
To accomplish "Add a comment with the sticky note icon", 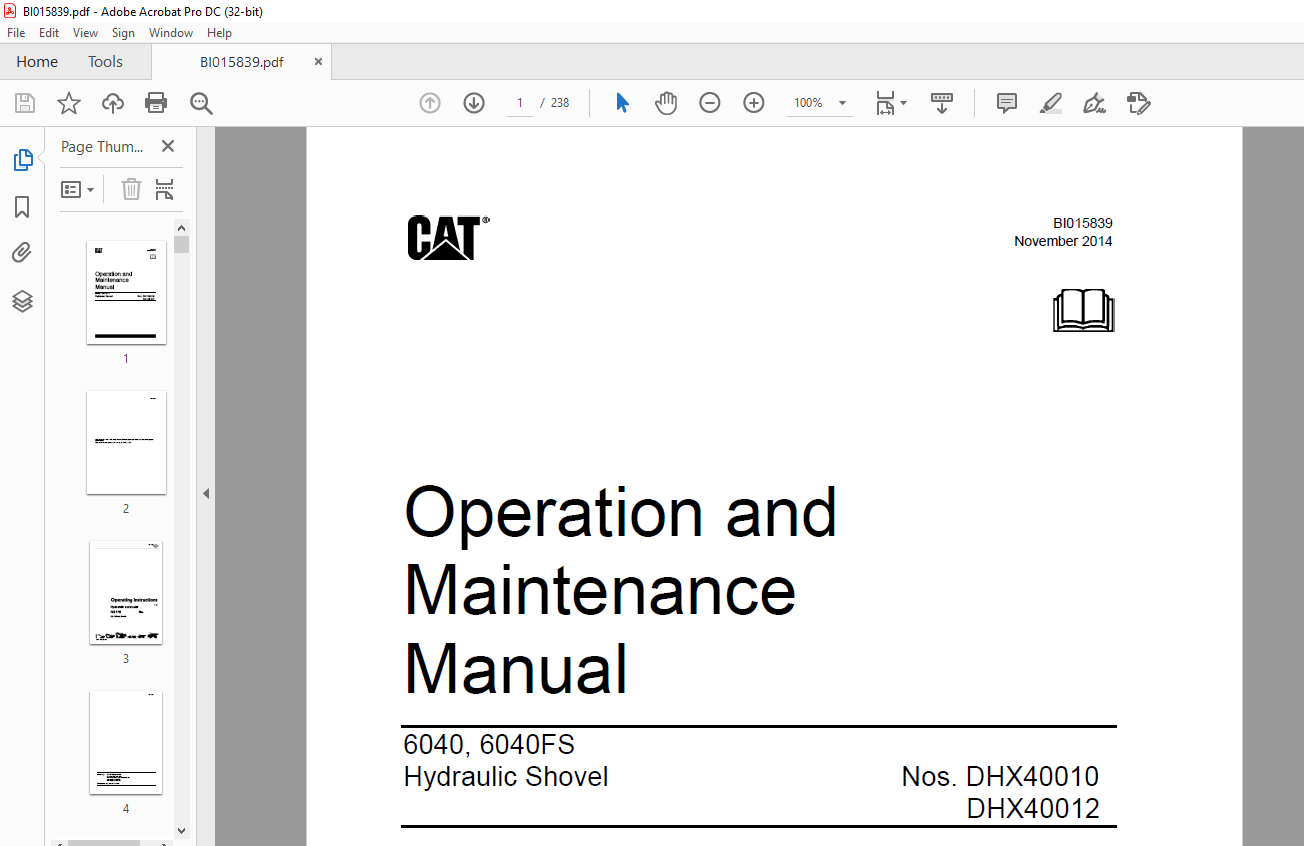I will pyautogui.click(x=1007, y=103).
